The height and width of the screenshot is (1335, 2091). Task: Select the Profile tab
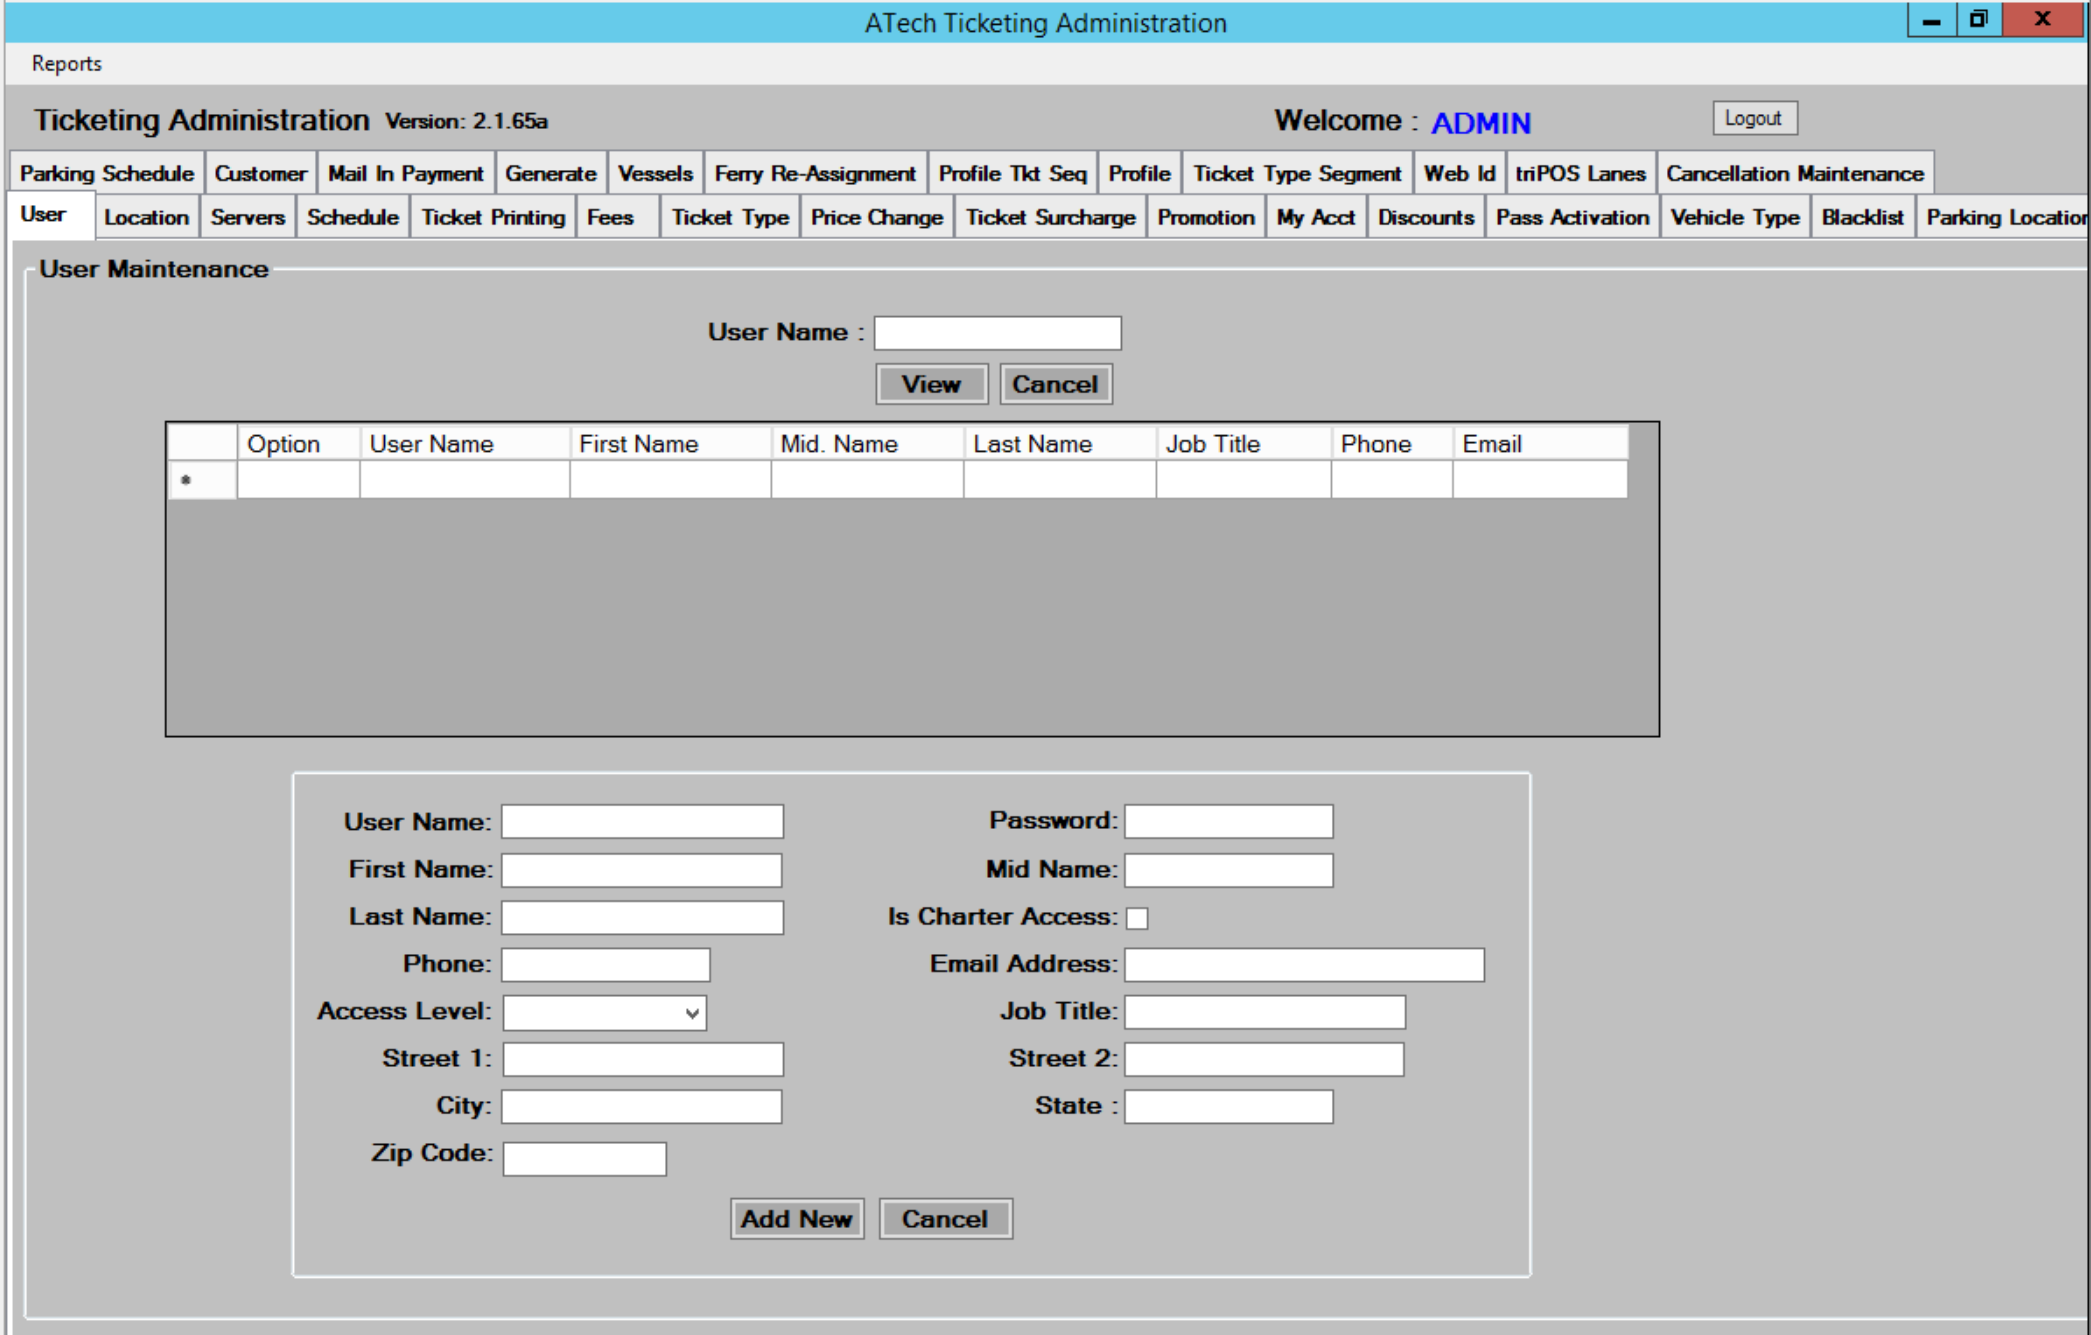pyautogui.click(x=1139, y=173)
